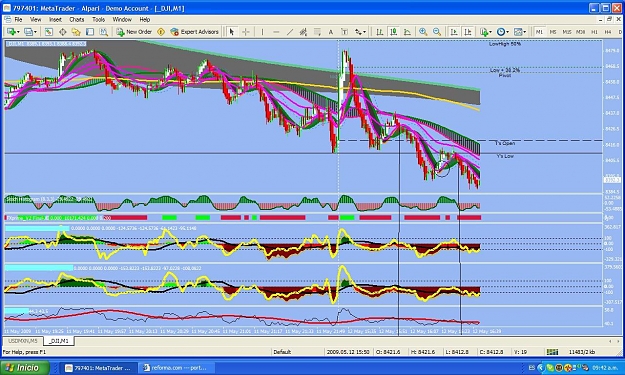625x375 pixels.
Task: Click the chart window icon beside File
Action: 8,20
